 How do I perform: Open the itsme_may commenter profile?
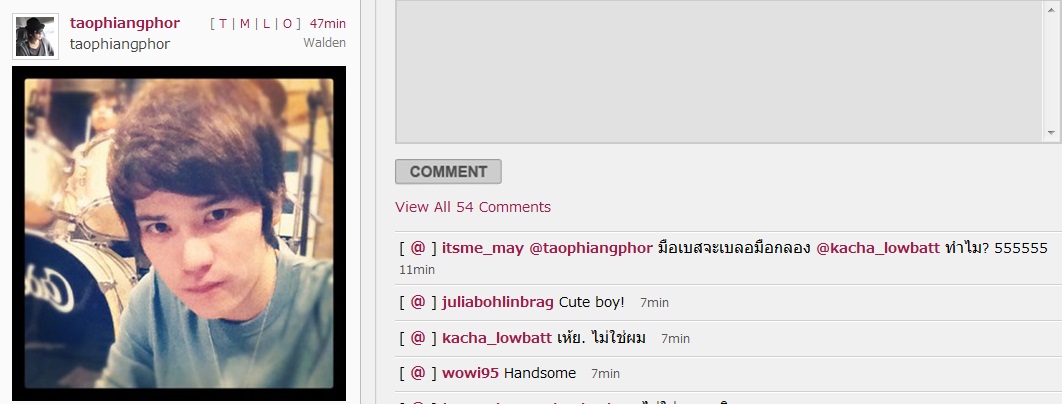(x=483, y=248)
